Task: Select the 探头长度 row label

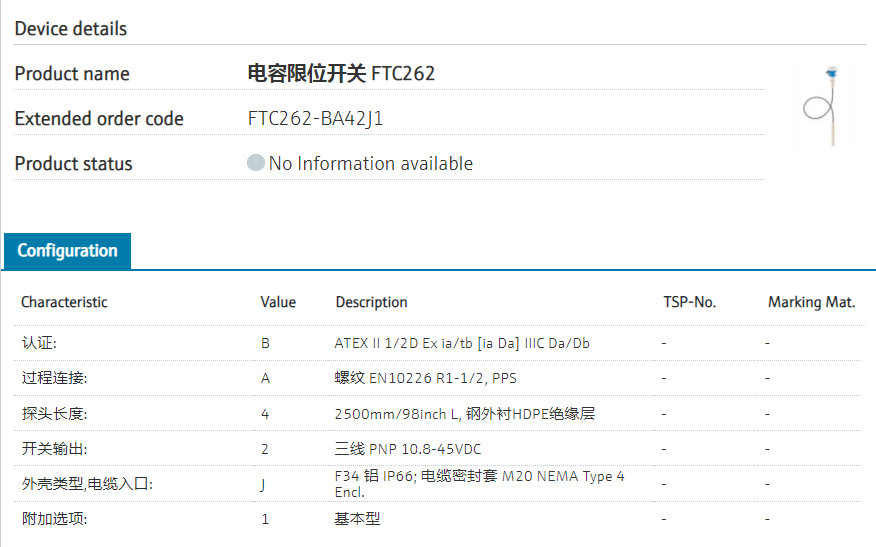Action: 54,413
